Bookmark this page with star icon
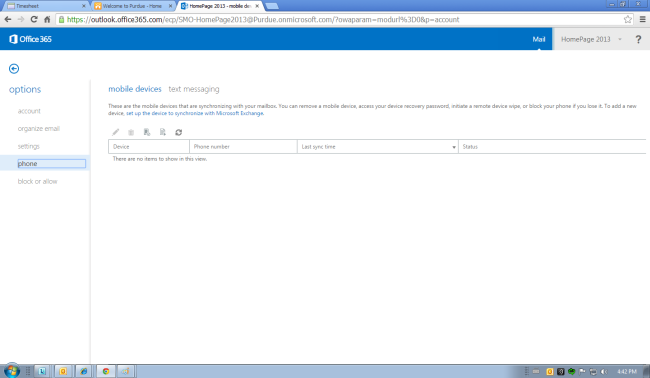Screen dimensions: 650x378 628,19
